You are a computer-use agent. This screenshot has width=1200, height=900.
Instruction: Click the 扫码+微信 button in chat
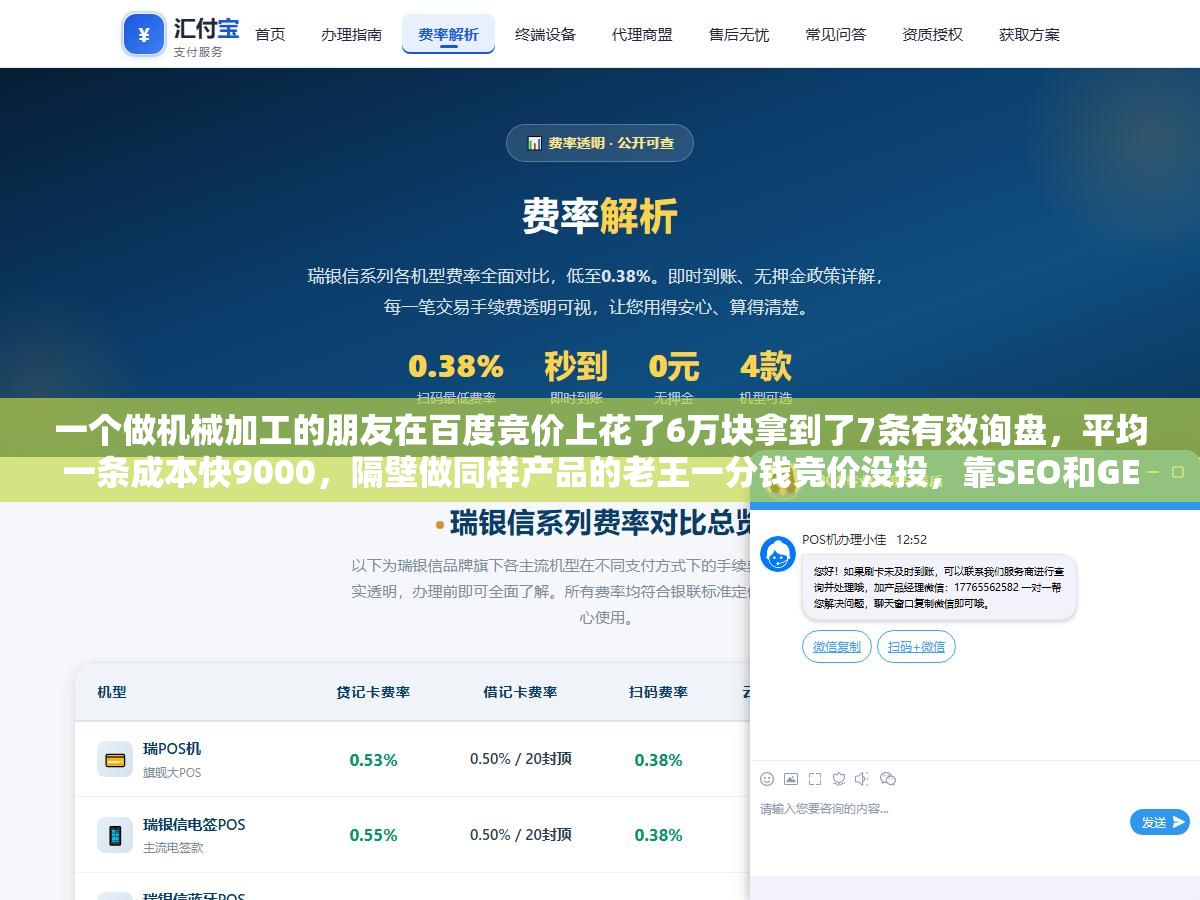coord(916,647)
